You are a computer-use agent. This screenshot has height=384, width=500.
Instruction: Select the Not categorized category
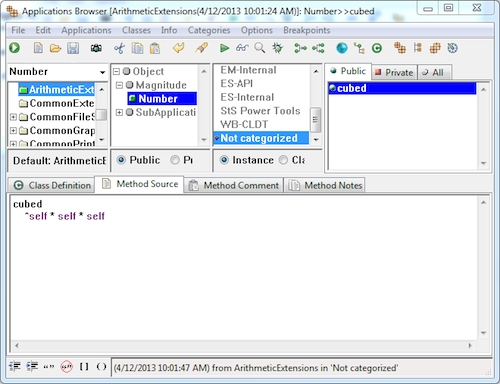261,138
